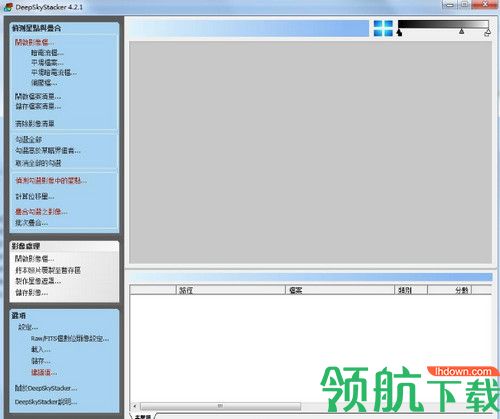The width and height of the screenshot is (500, 419).
Task: Clear the image list (清除影像清單)
Action: point(35,124)
